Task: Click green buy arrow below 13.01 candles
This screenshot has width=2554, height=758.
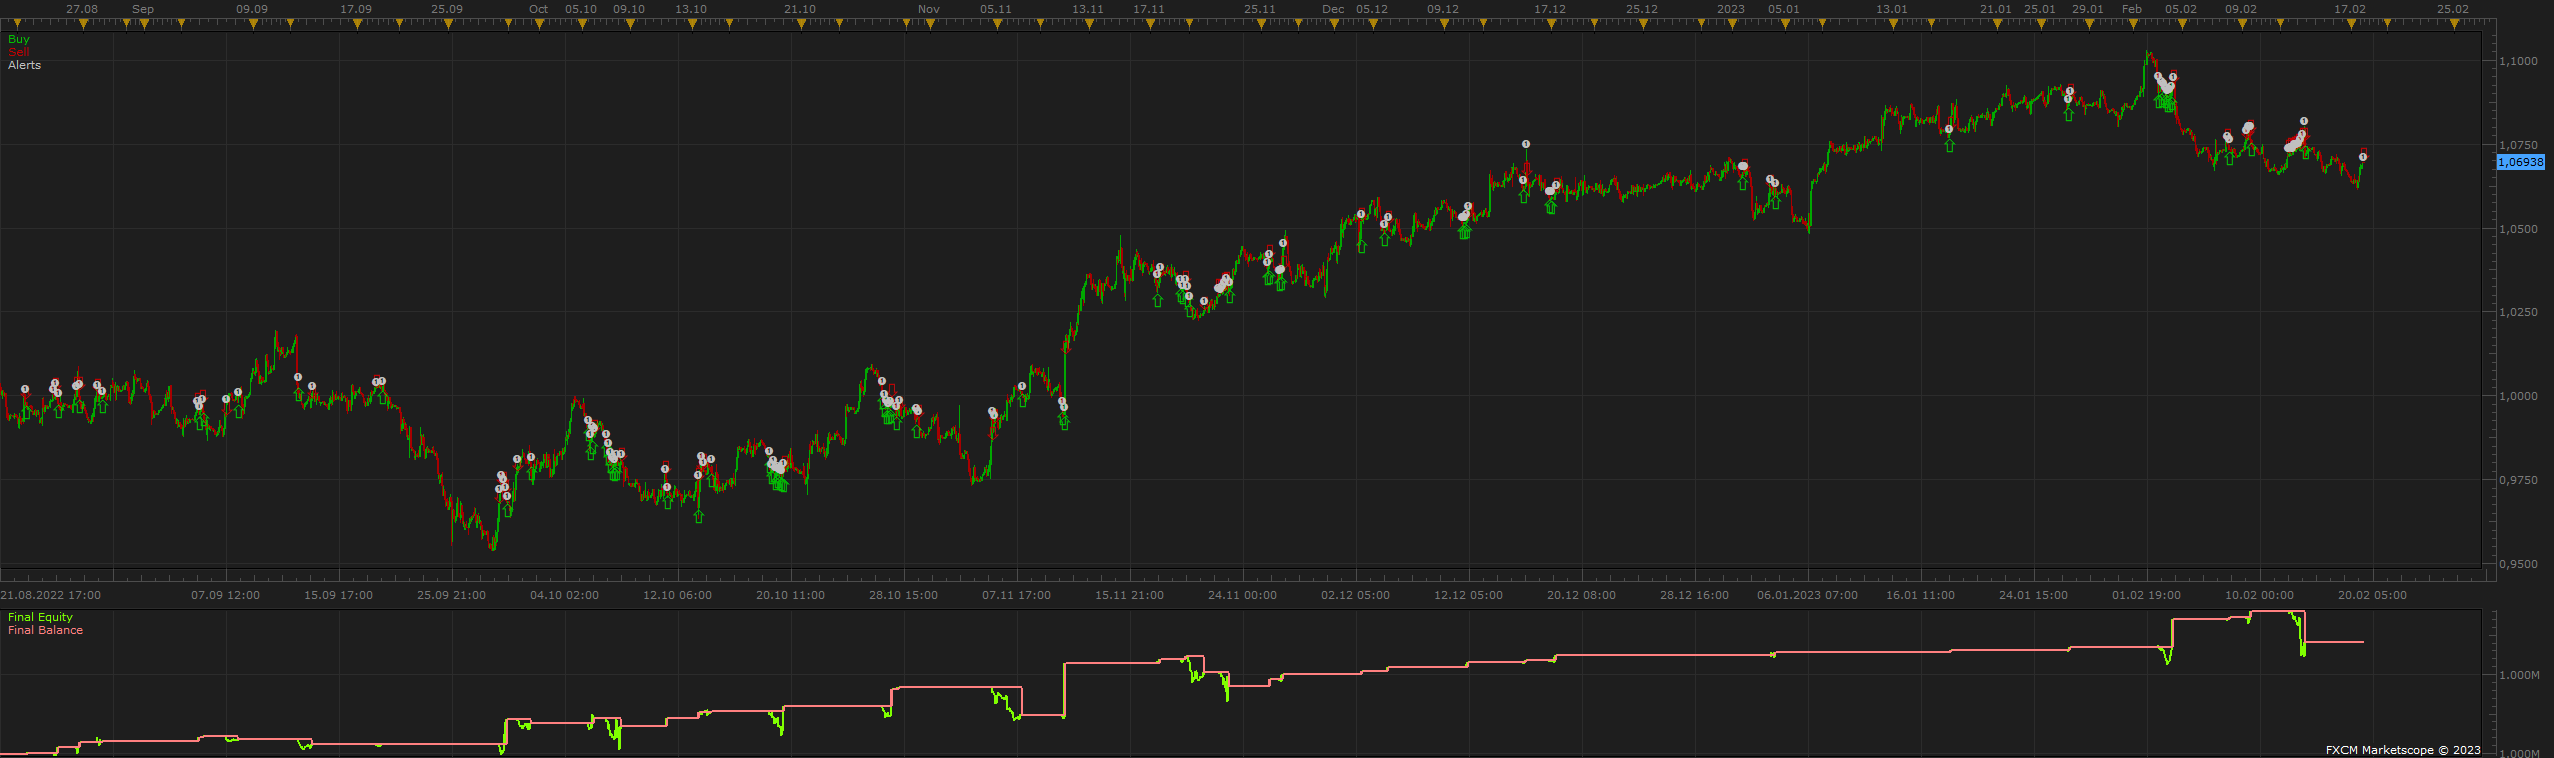Action: (1949, 146)
